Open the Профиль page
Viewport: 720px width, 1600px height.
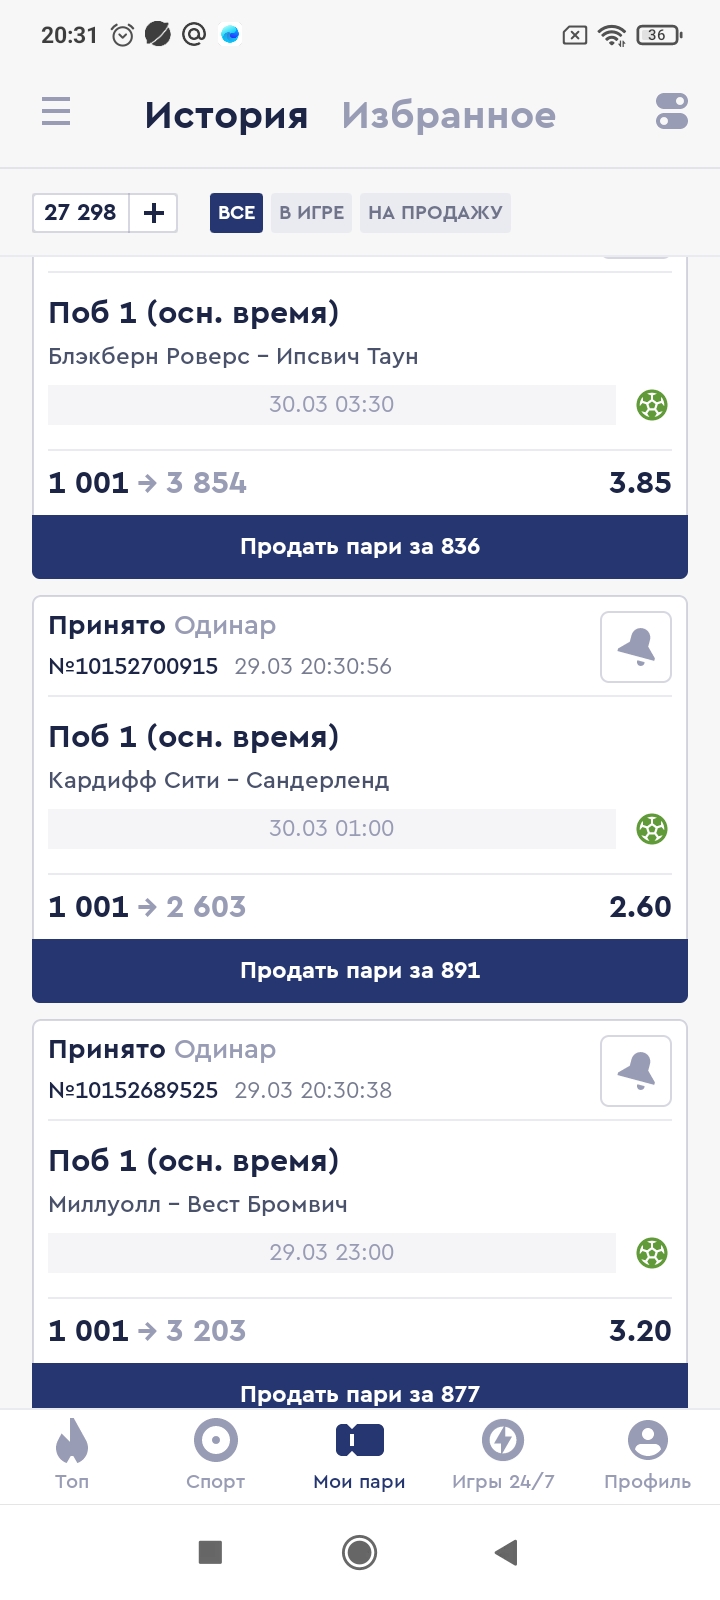[x=647, y=1455]
